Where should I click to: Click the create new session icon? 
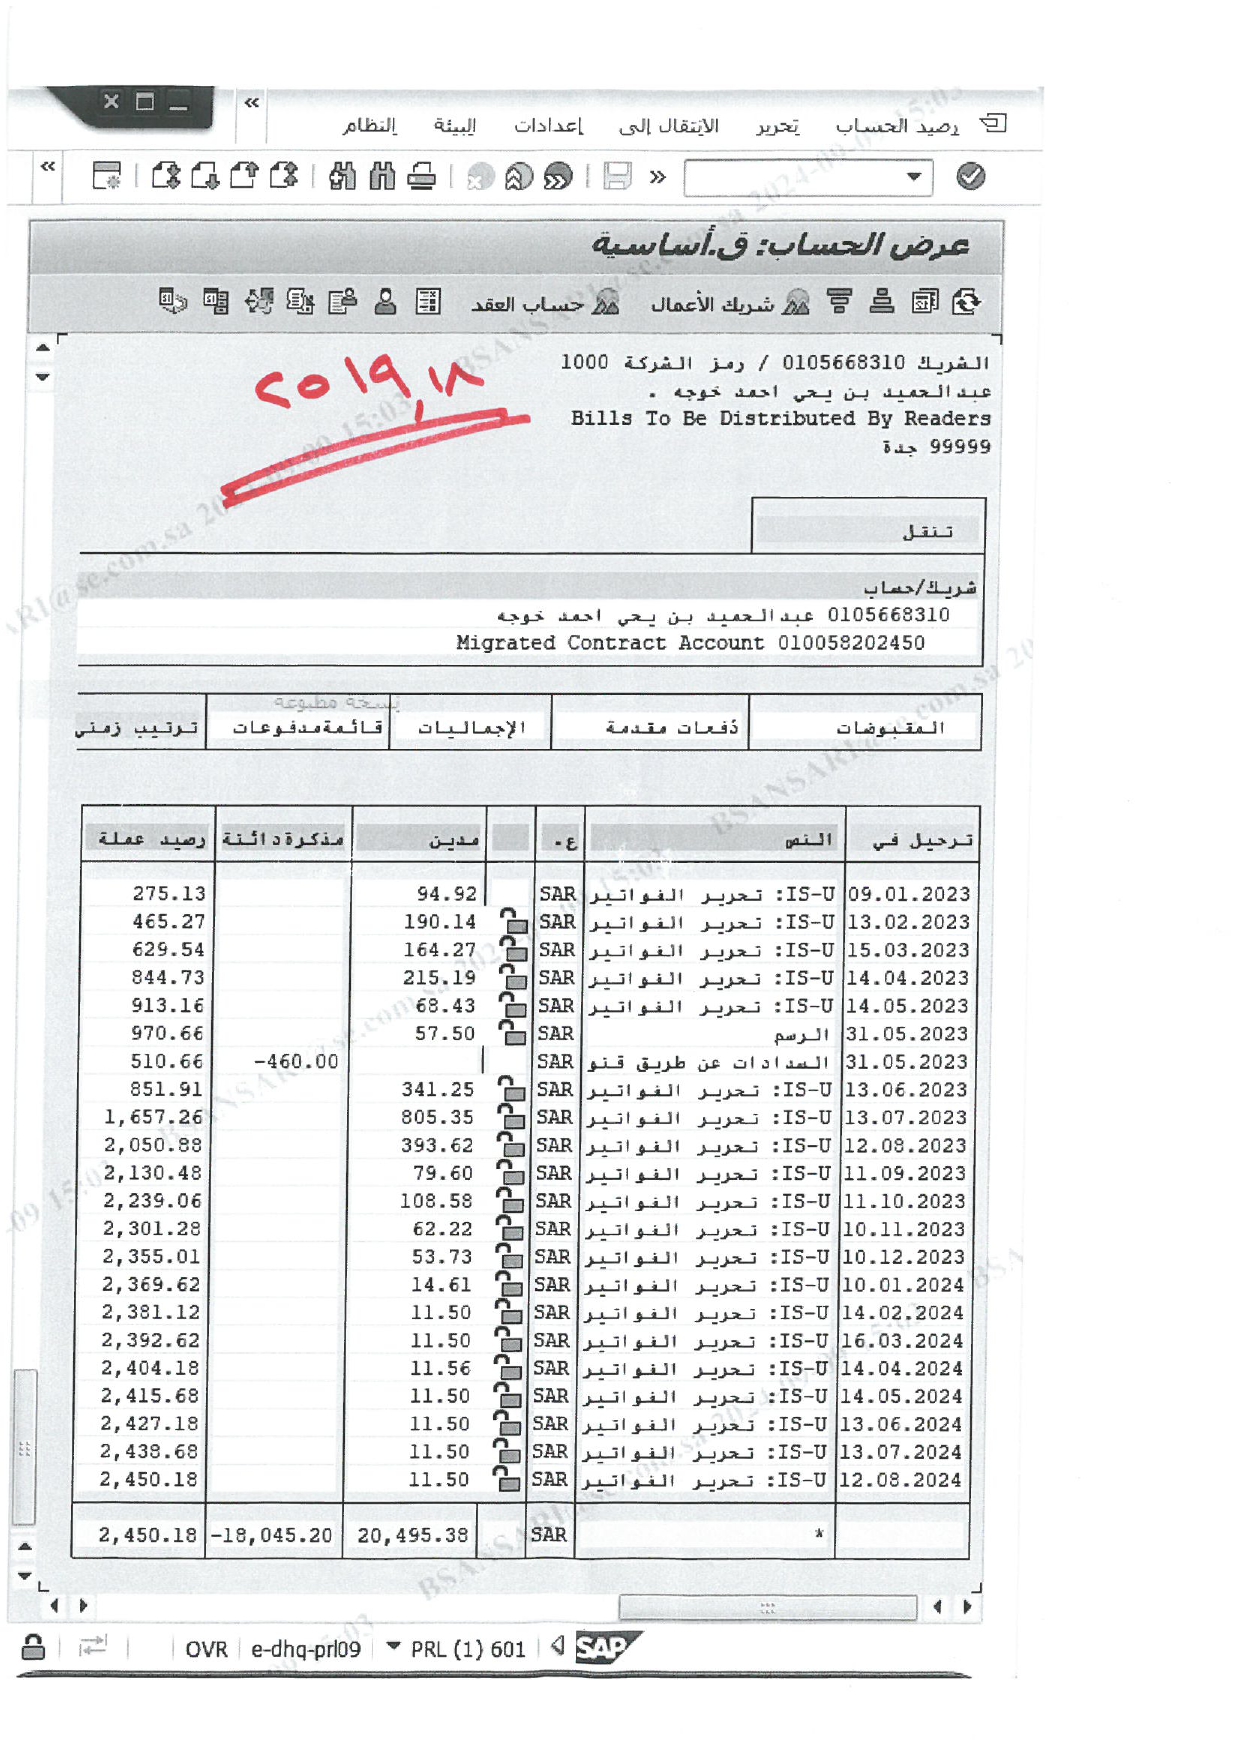[x=106, y=177]
